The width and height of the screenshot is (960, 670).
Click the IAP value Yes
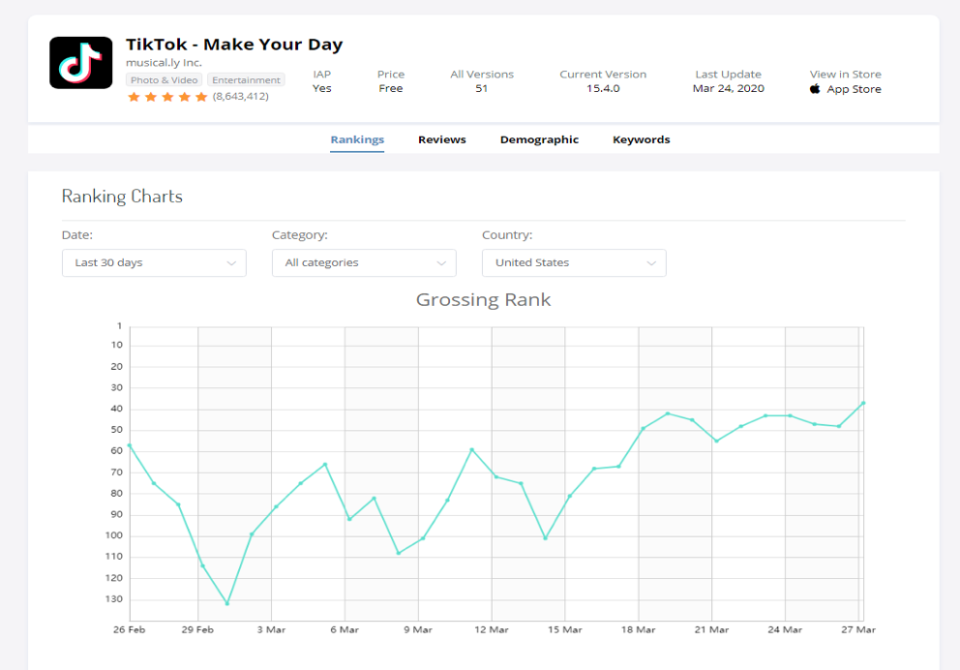tap(322, 89)
